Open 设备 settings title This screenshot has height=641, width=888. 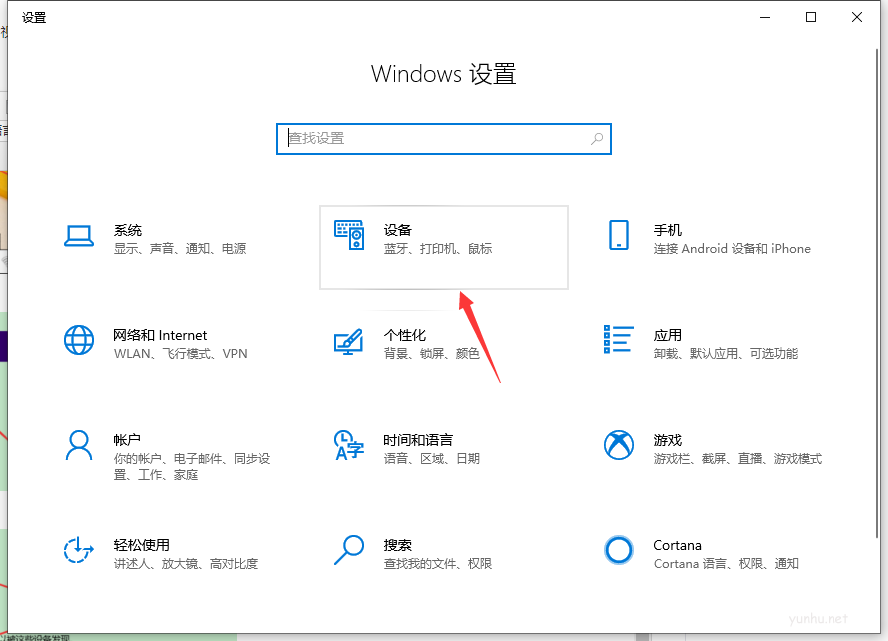pyautogui.click(x=398, y=230)
